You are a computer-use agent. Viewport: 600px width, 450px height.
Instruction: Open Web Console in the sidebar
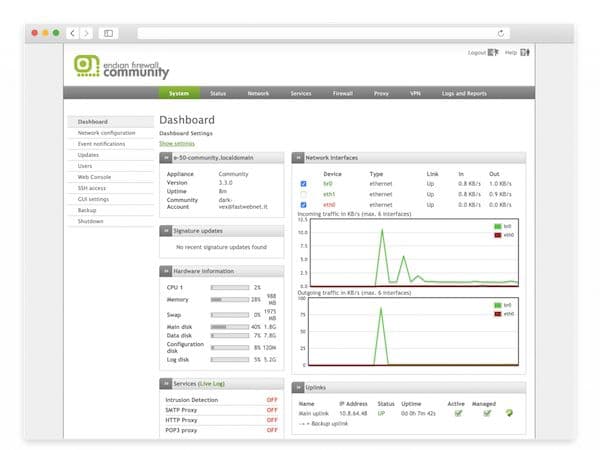(111, 177)
